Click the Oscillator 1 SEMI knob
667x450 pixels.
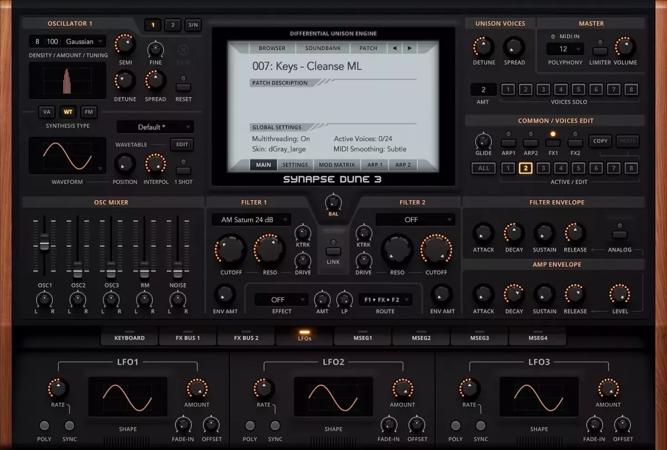tap(125, 44)
